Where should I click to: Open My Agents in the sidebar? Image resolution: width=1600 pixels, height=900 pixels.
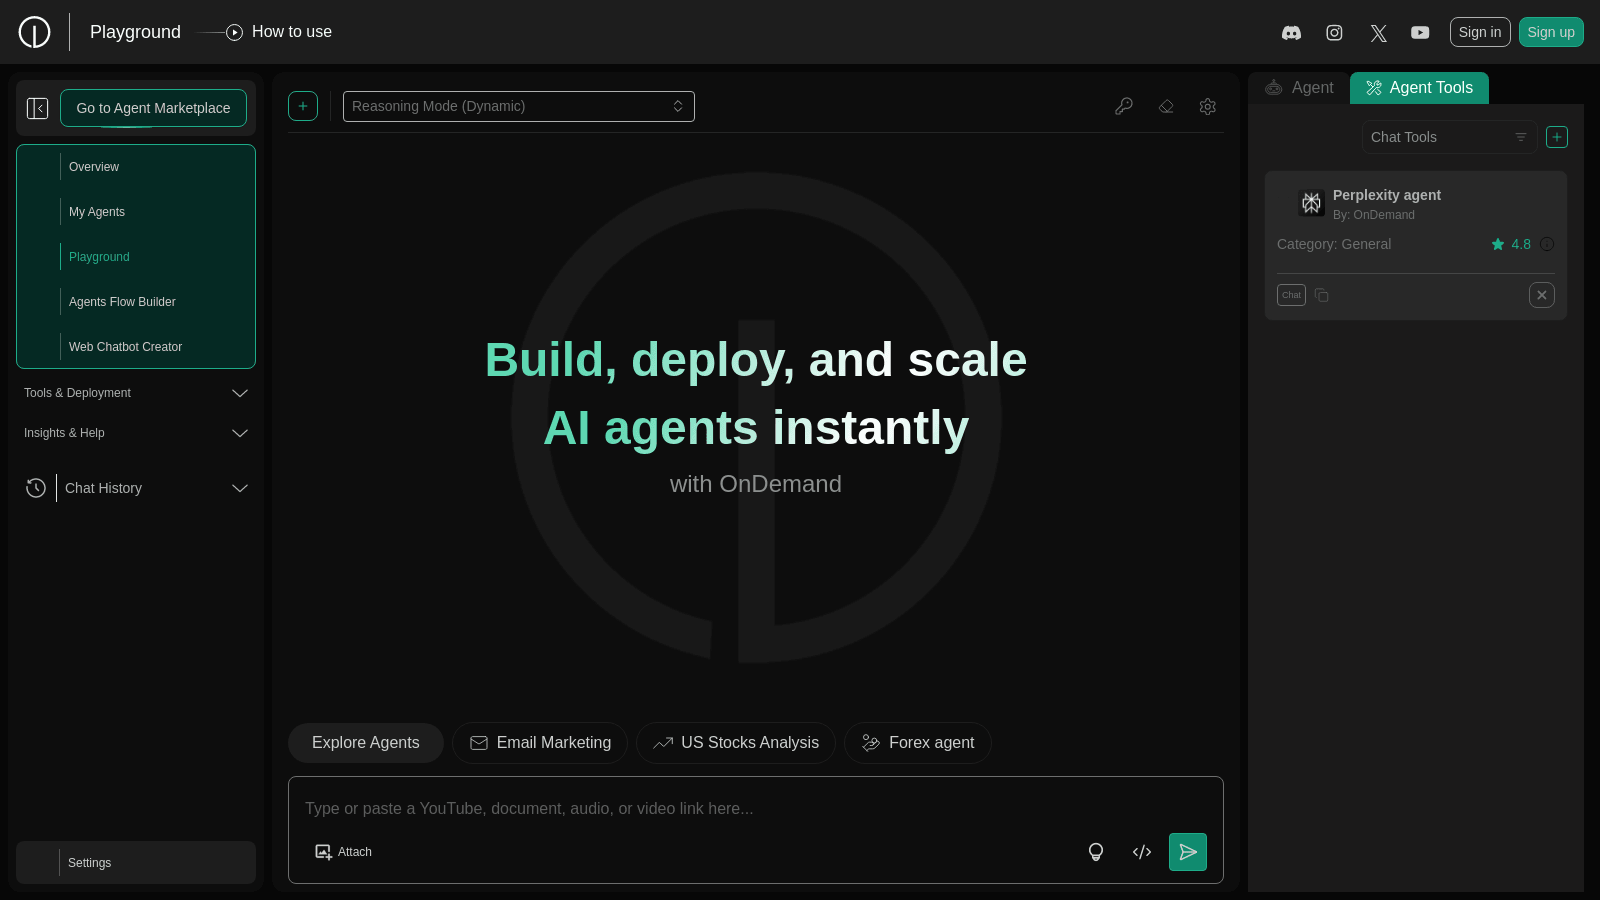point(97,212)
